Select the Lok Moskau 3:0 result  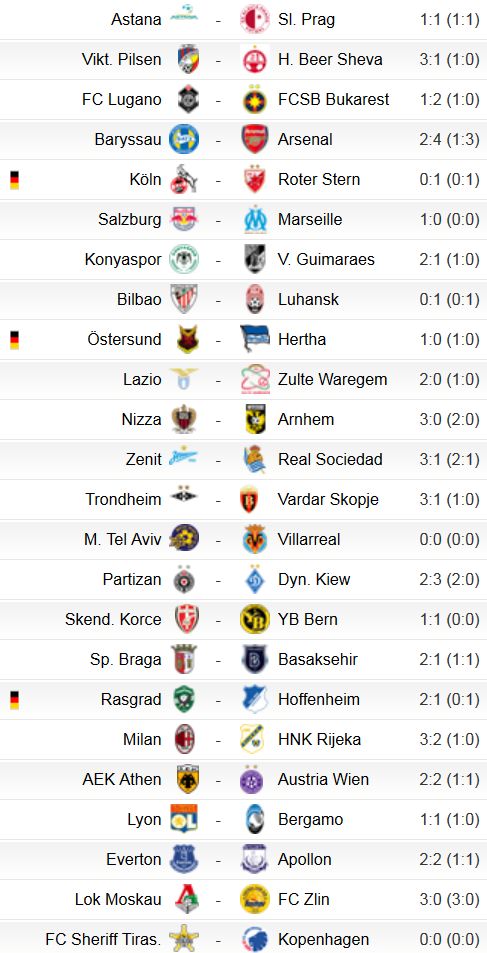[x=449, y=899]
